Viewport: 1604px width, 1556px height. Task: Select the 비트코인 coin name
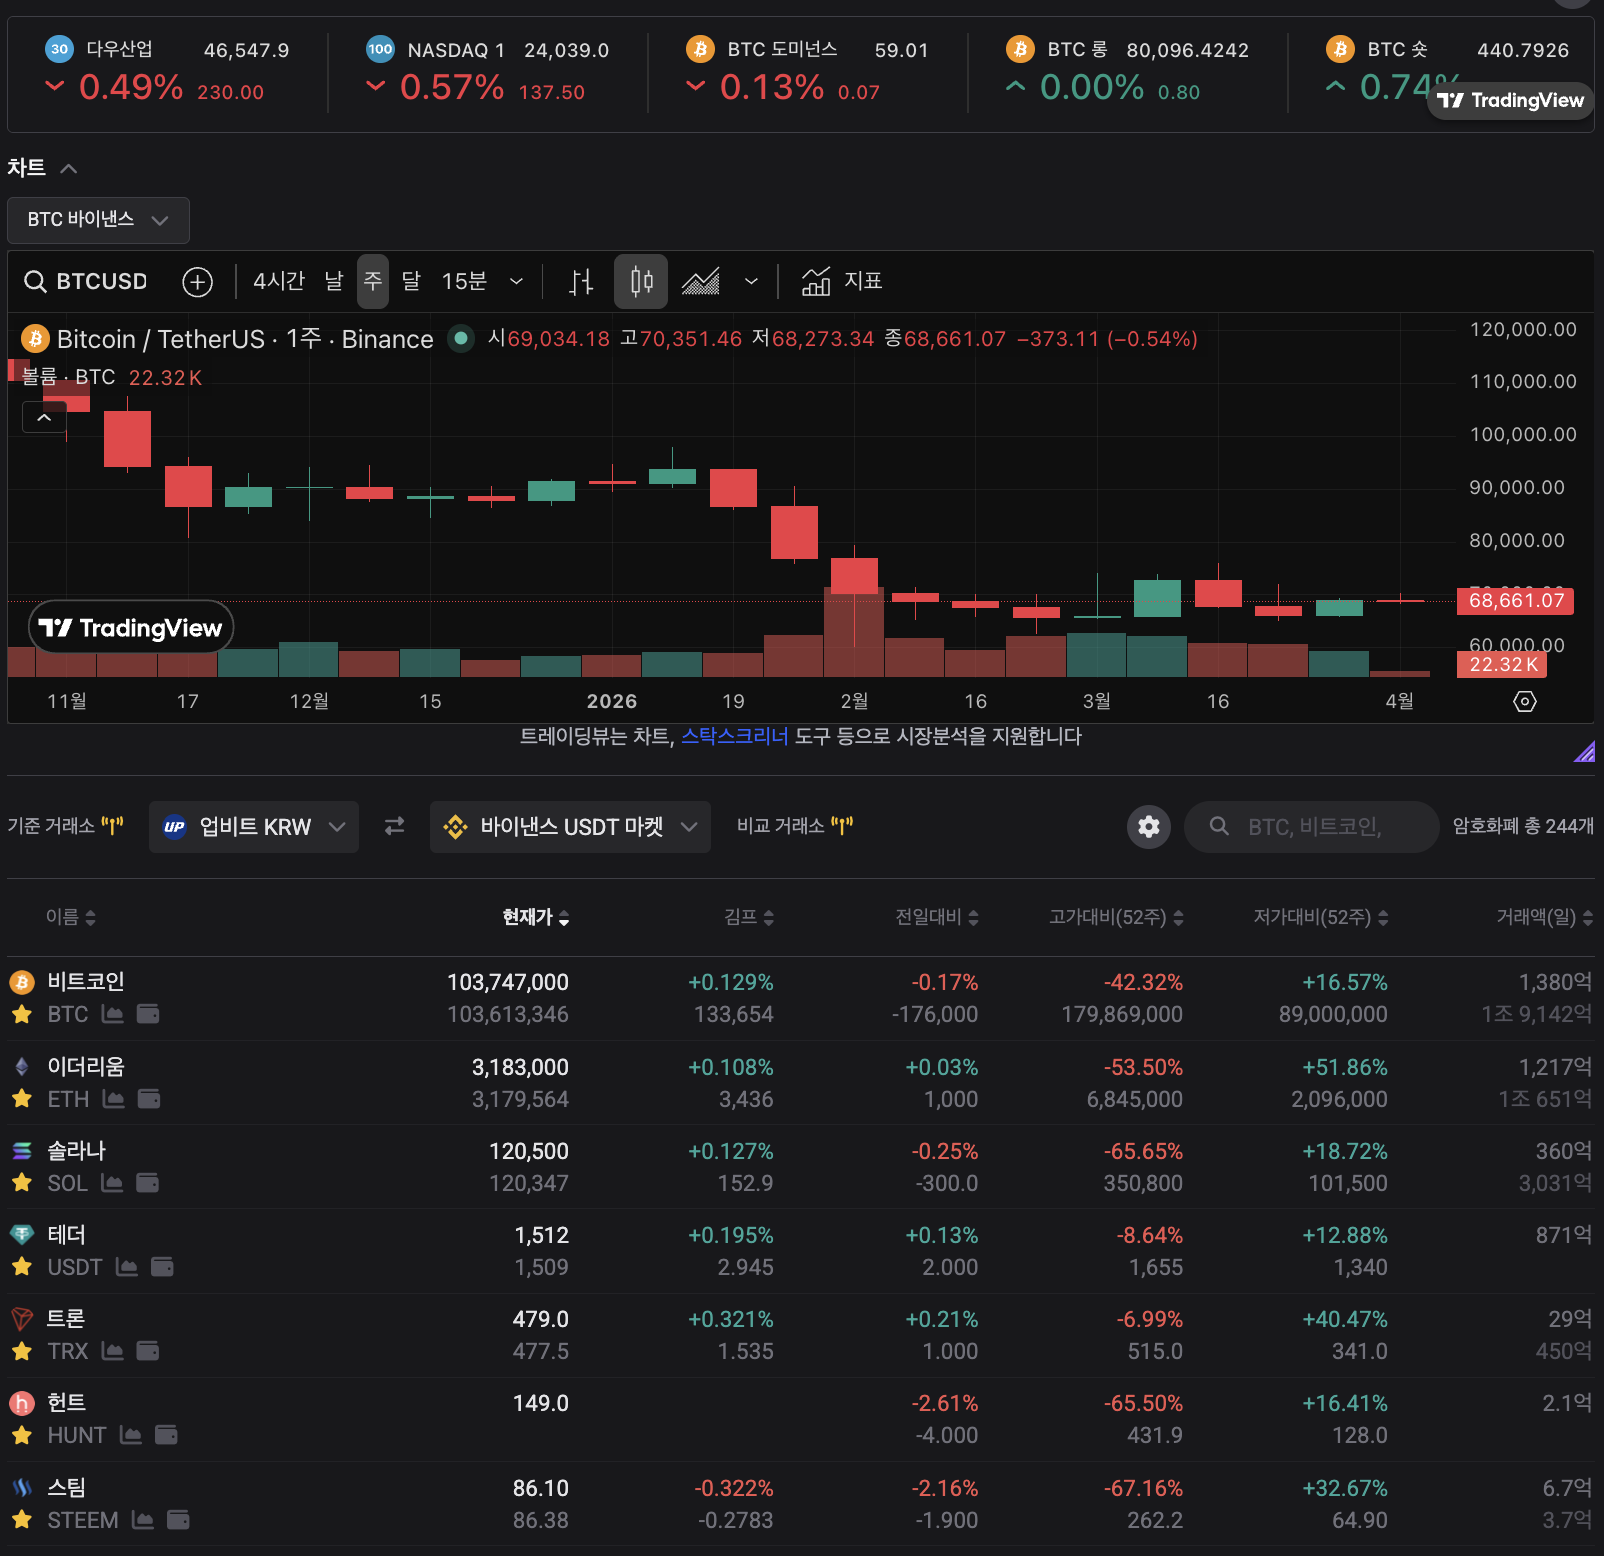[86, 982]
